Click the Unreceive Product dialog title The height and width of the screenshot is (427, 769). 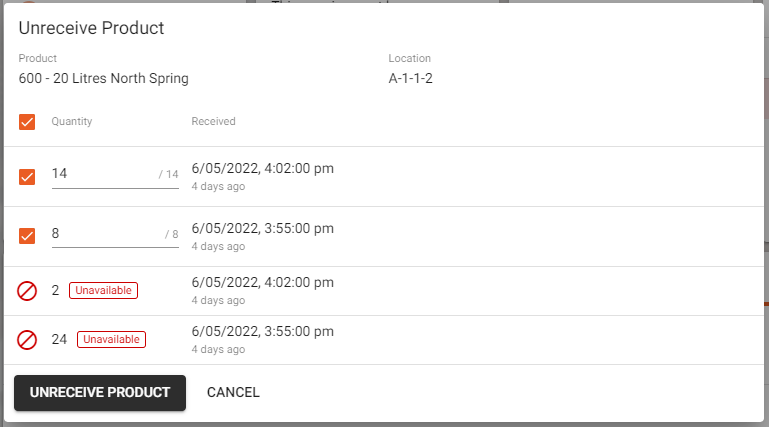pyautogui.click(x=91, y=28)
